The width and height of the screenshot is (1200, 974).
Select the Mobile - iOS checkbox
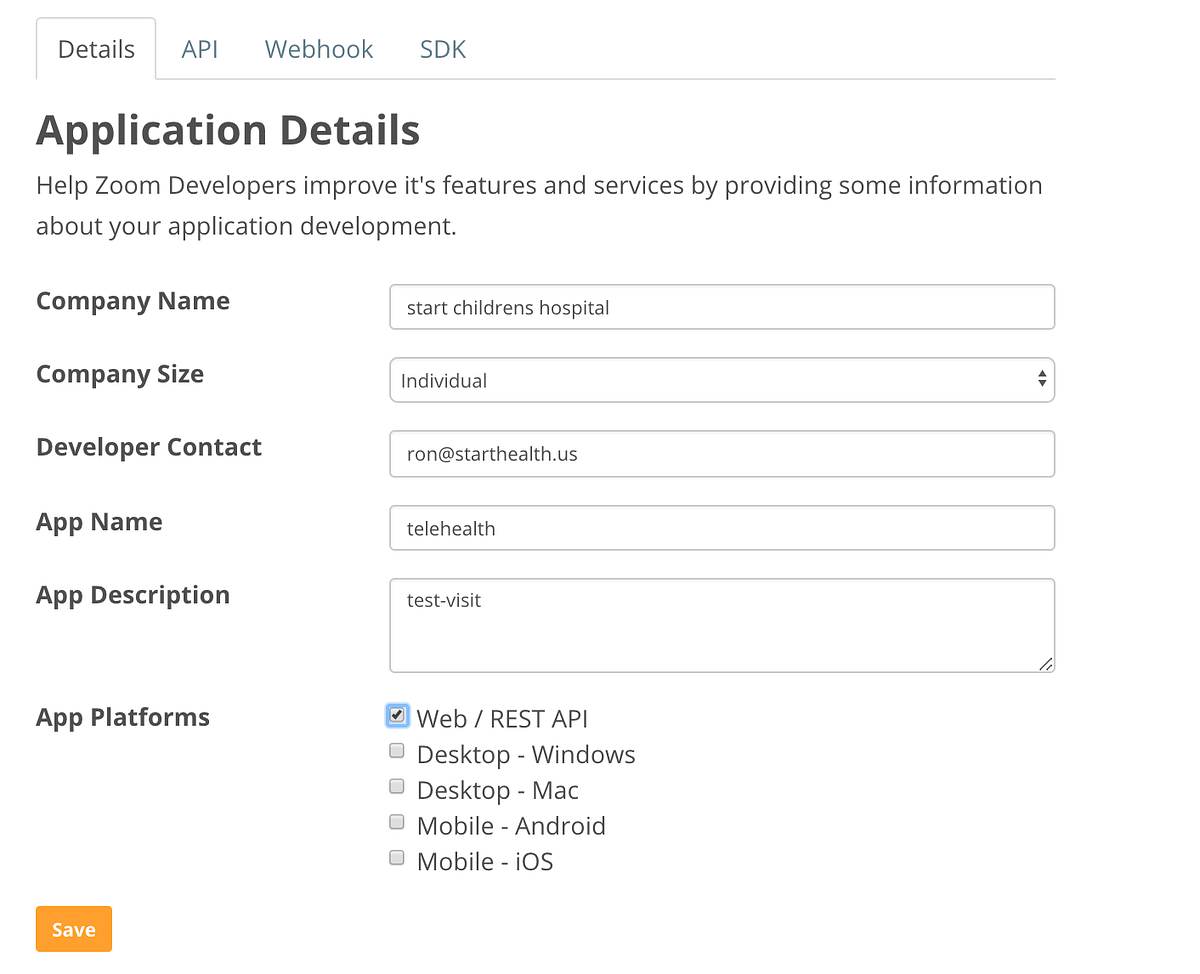pyautogui.click(x=397, y=857)
